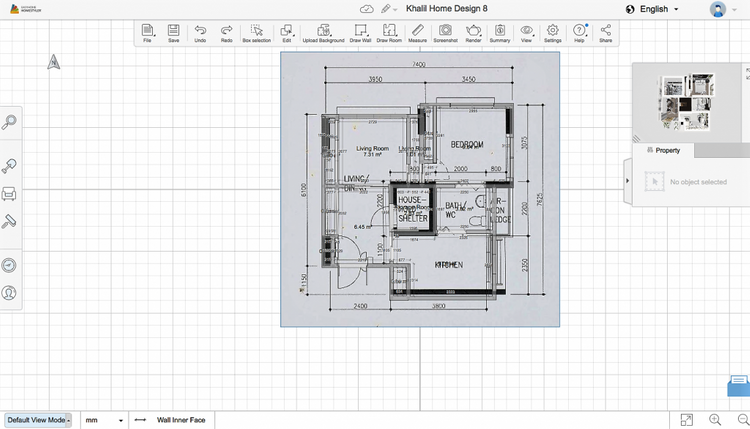Open the blue chat message widget
The image size is (750, 429).
click(739, 385)
